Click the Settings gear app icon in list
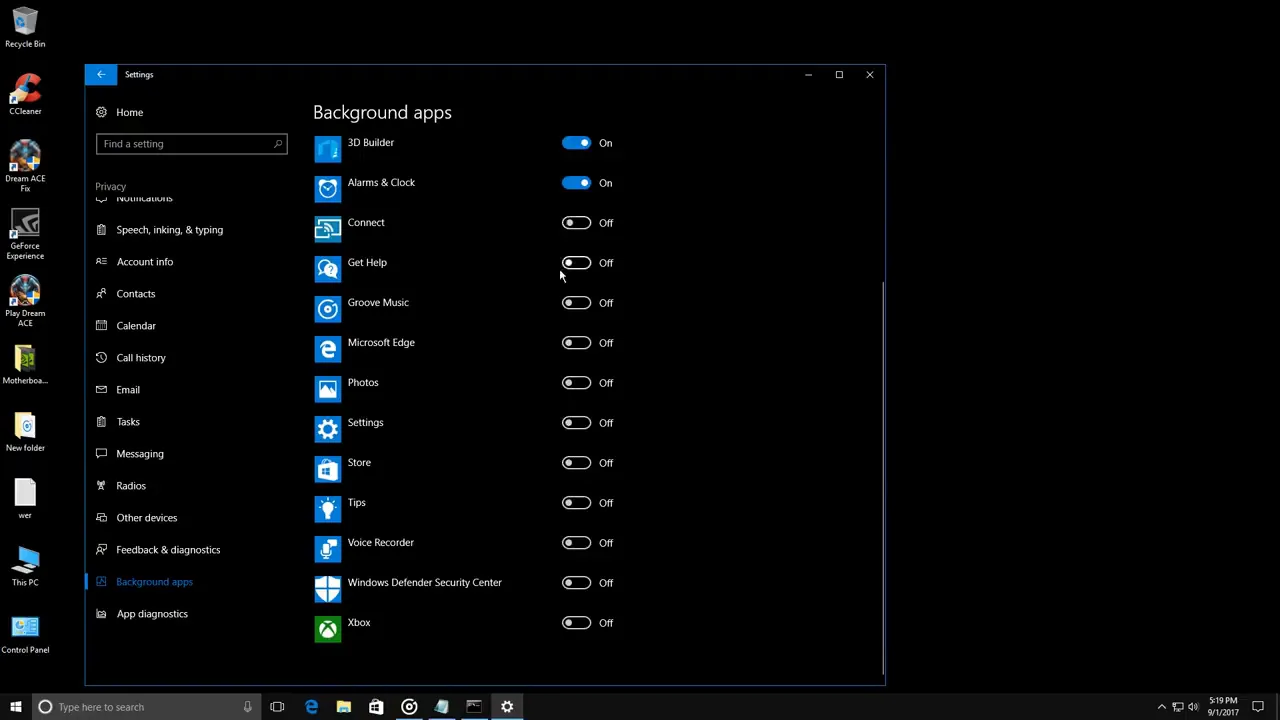The image size is (1280, 720). [x=327, y=429]
